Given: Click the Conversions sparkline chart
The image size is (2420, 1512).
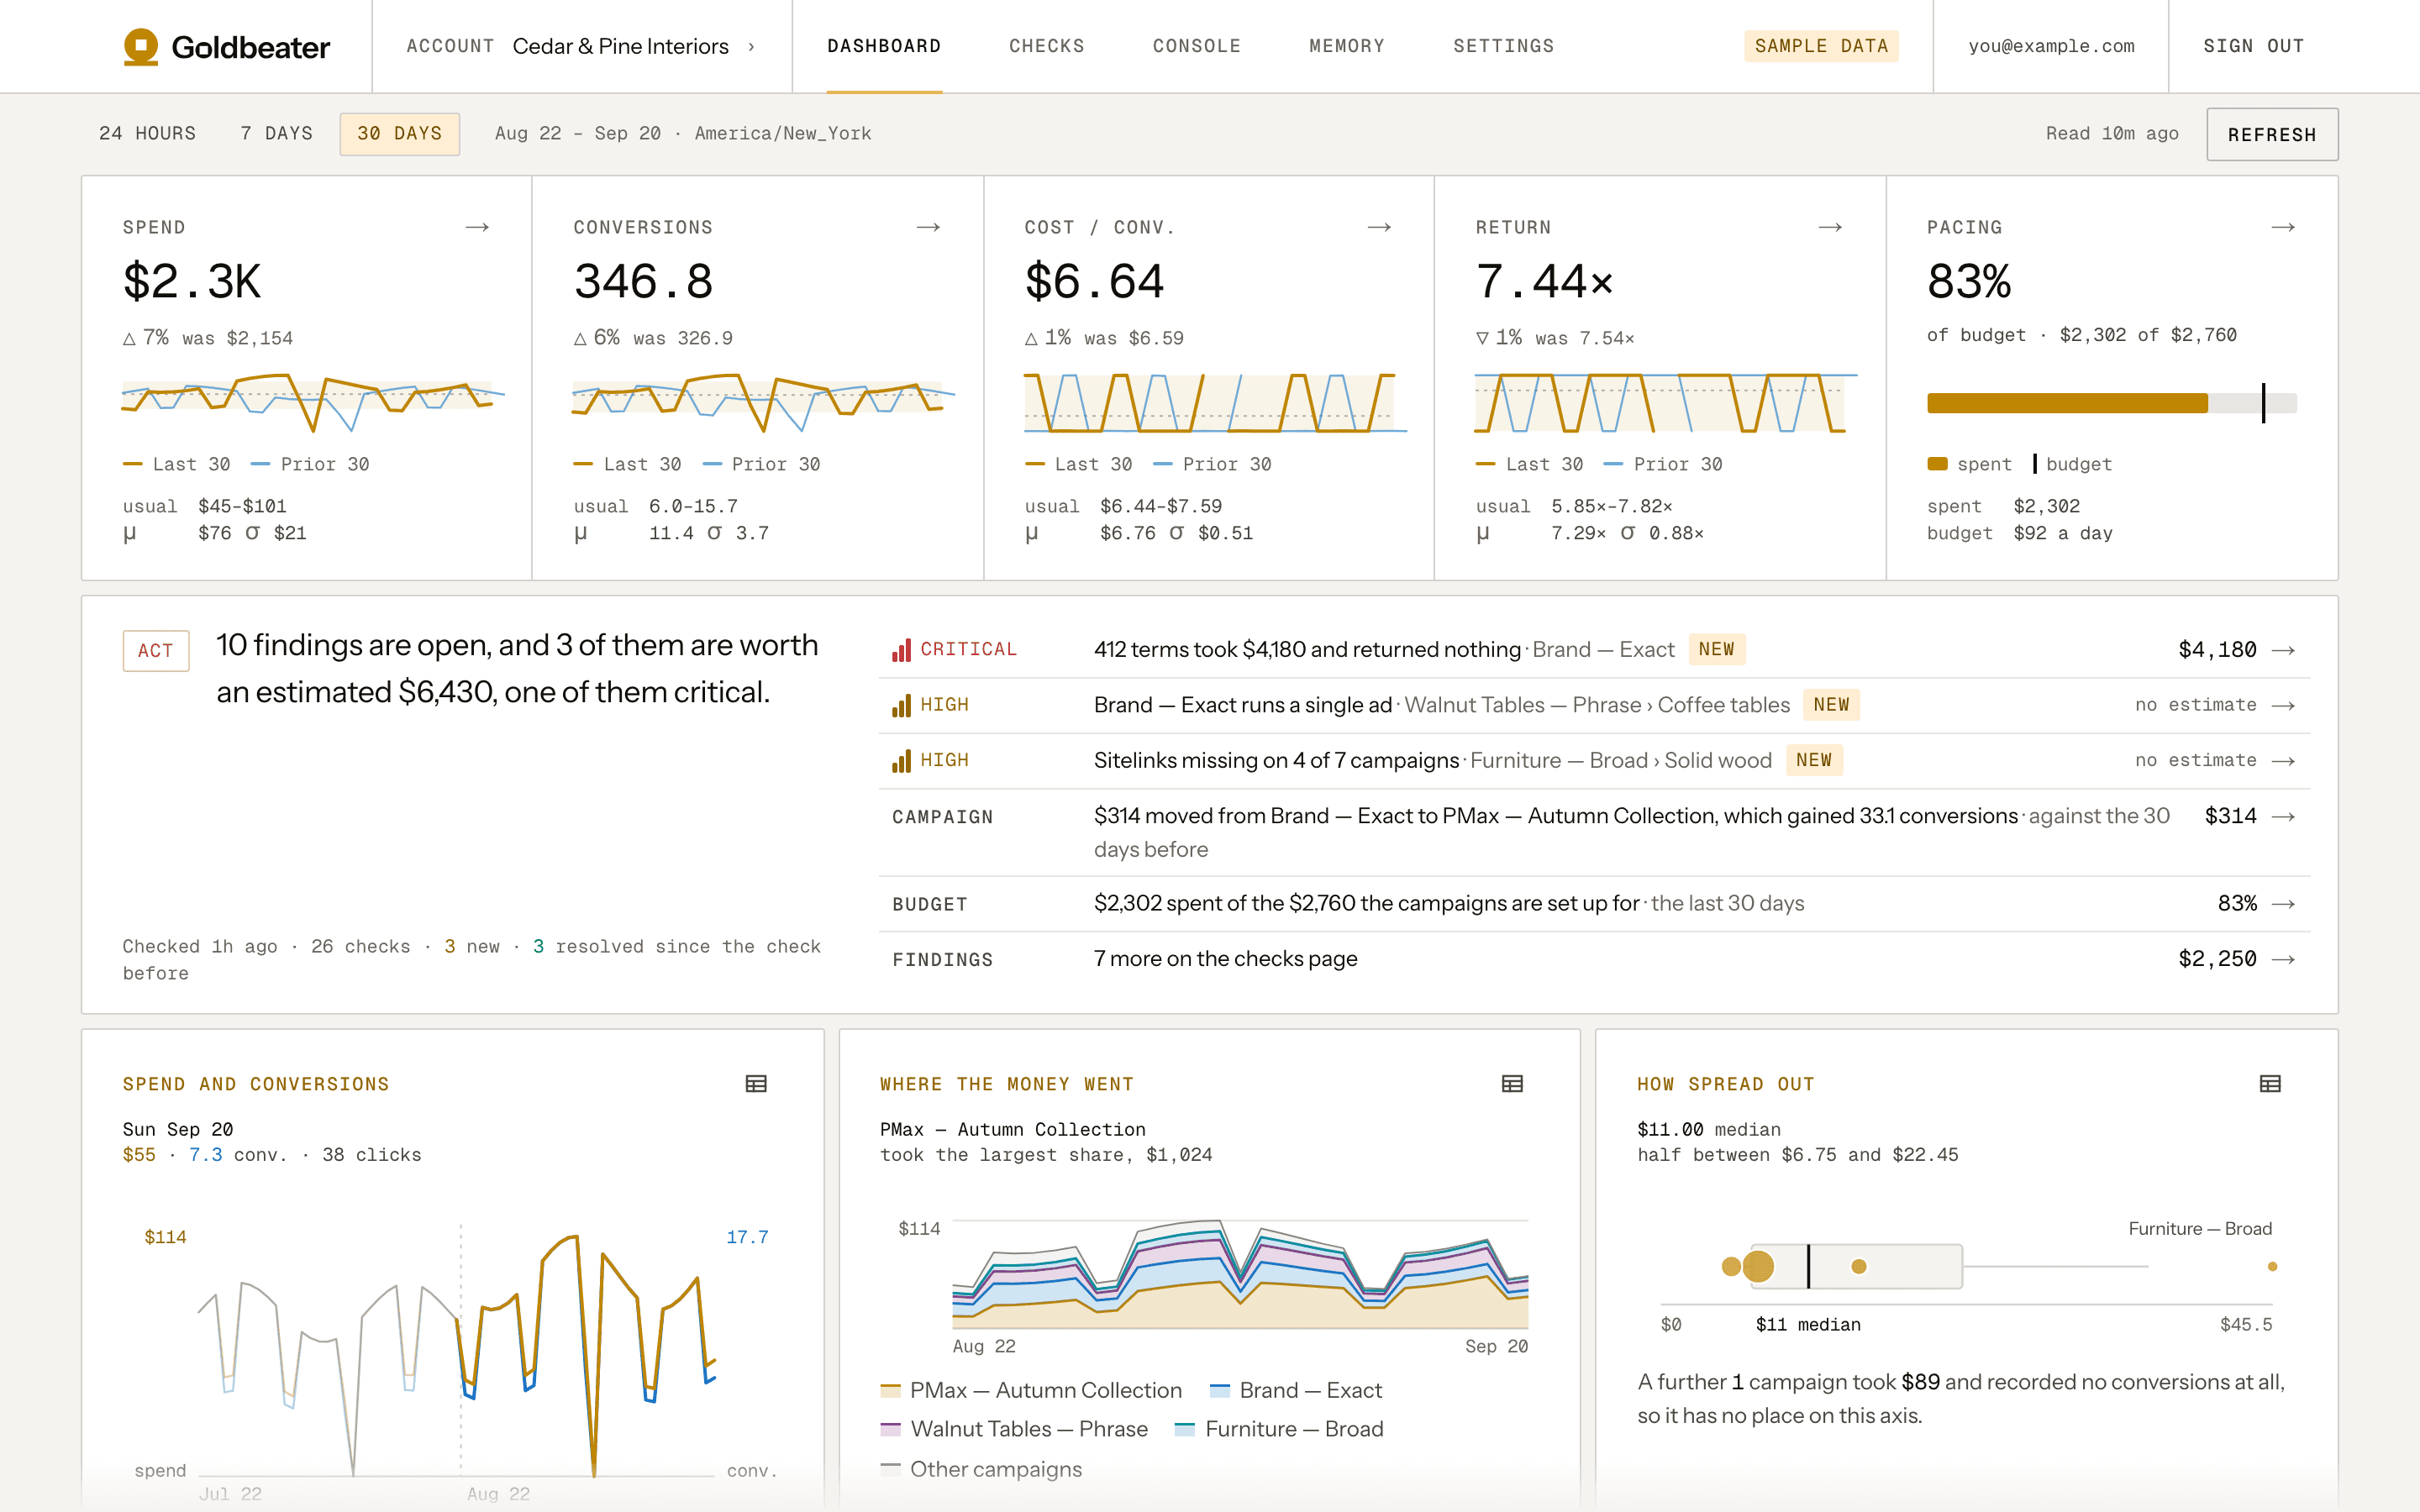Looking at the screenshot, I should 764,402.
